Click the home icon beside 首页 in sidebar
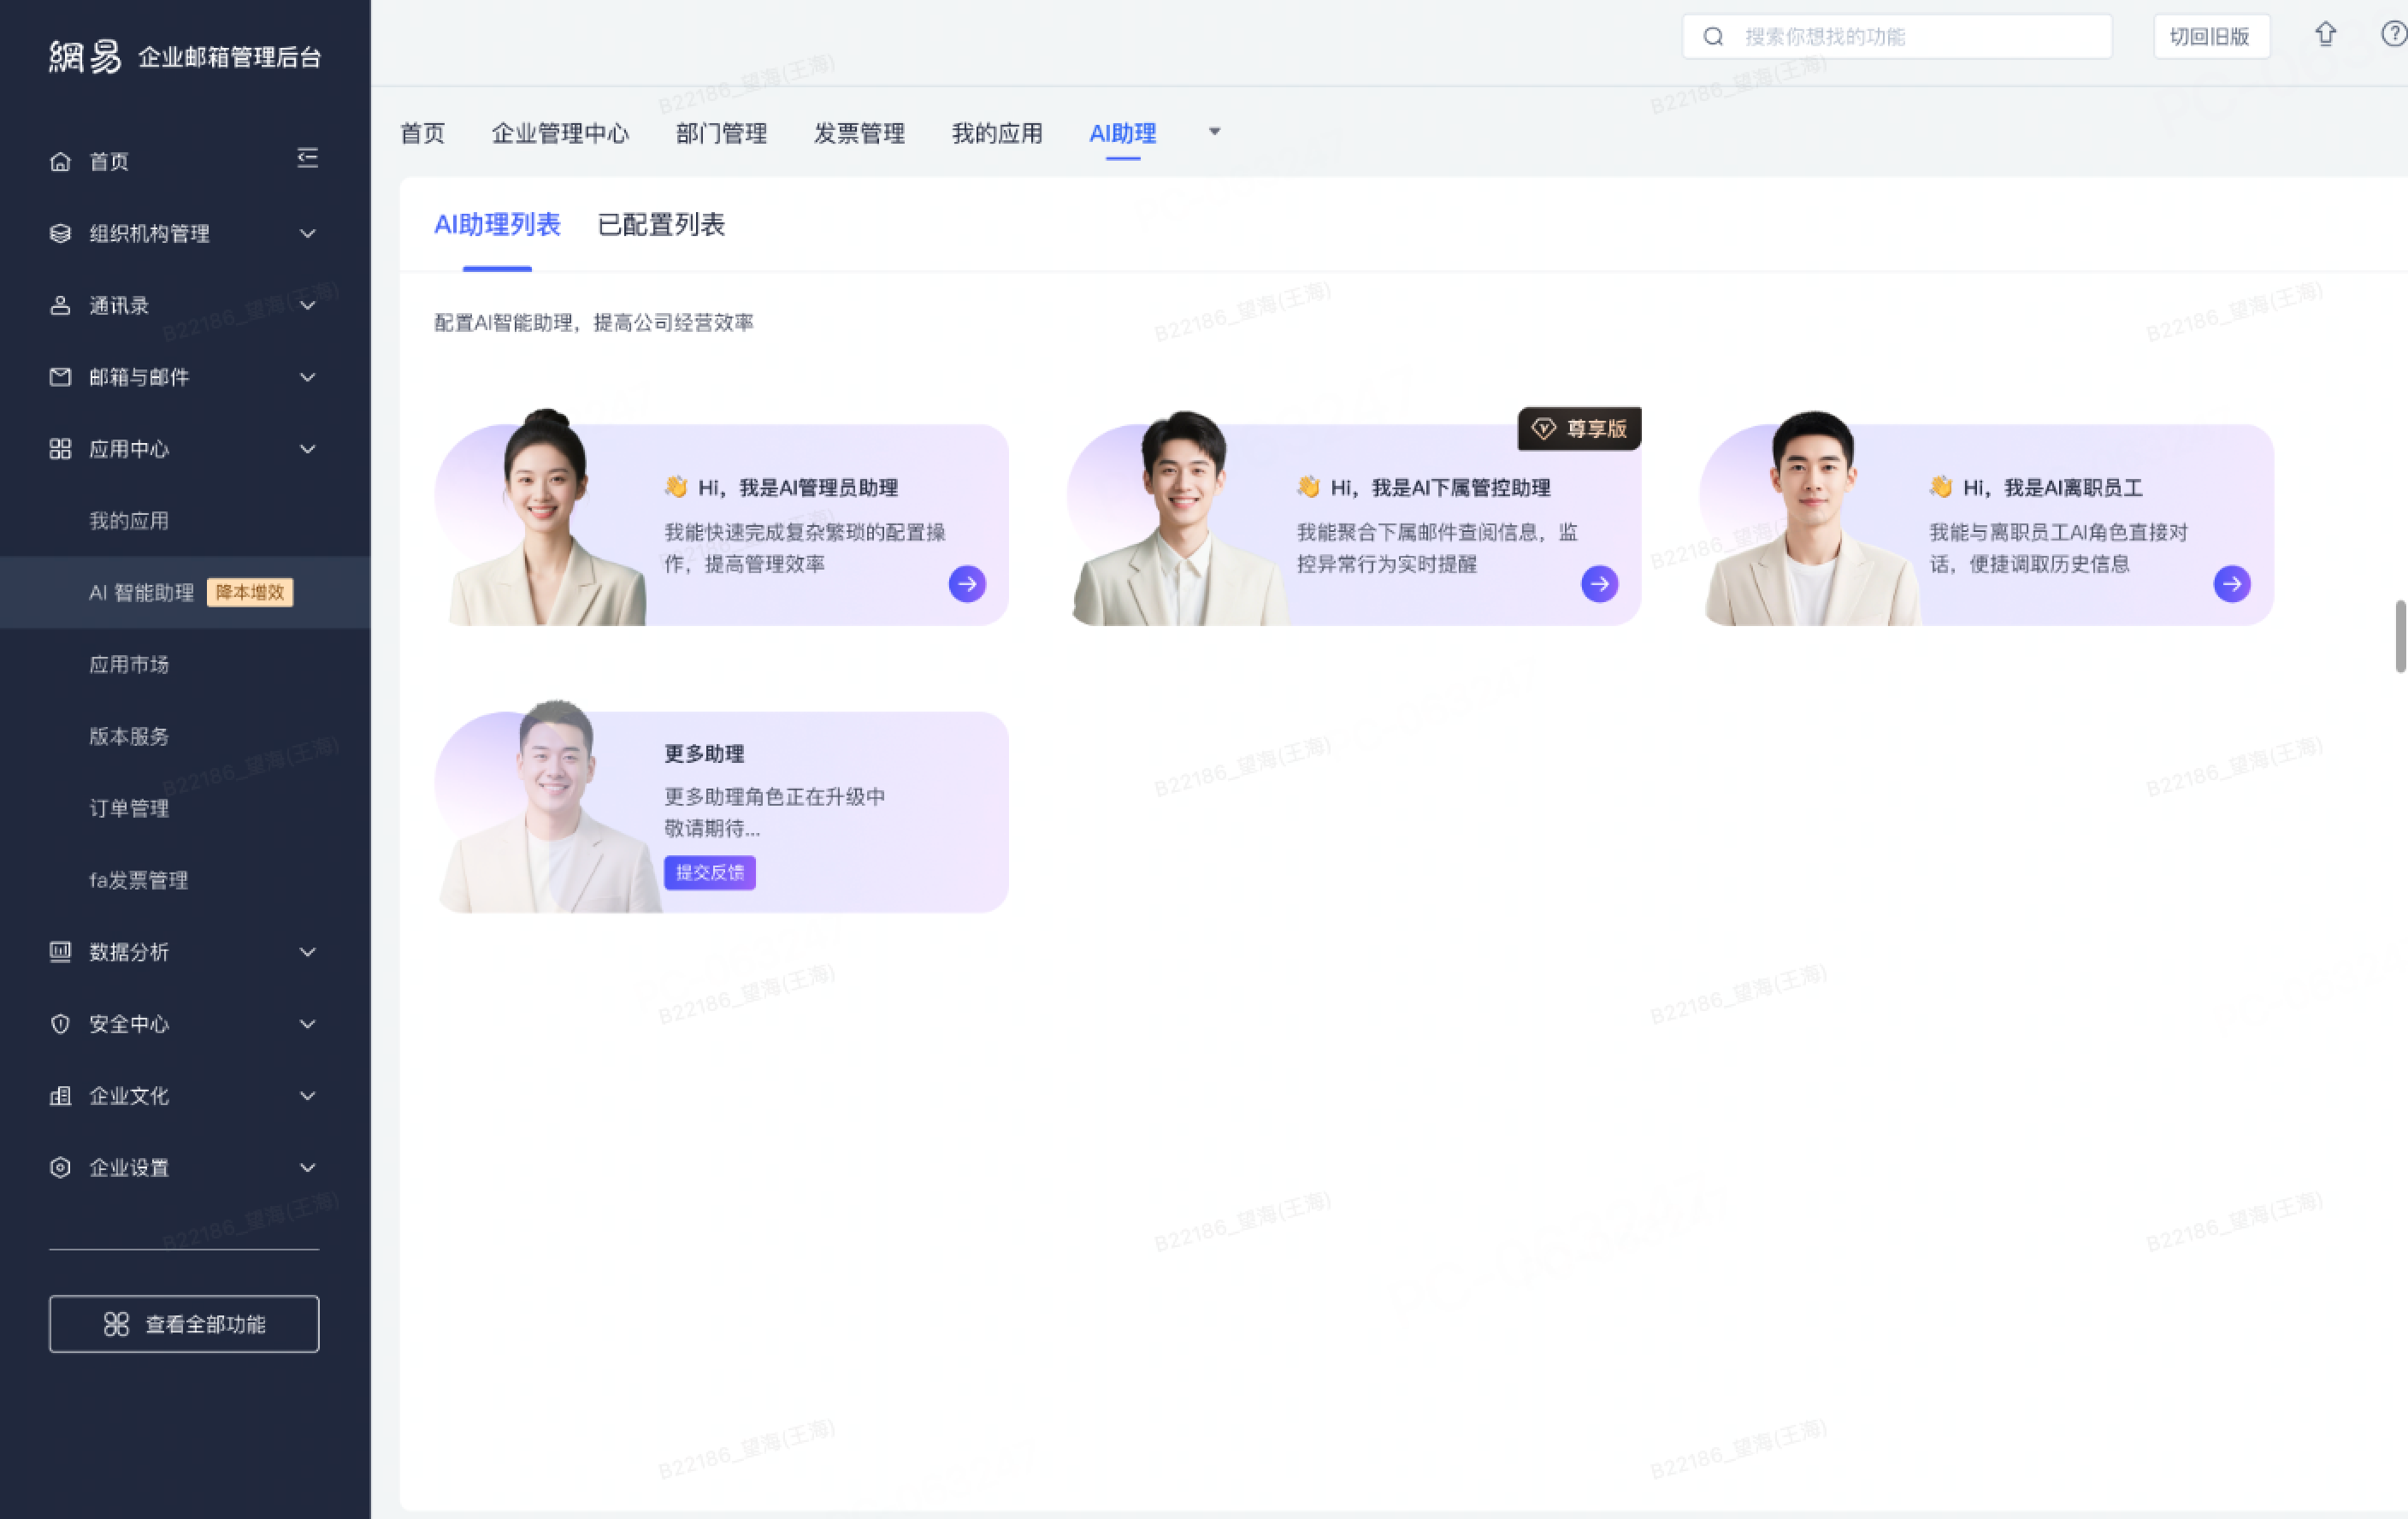This screenshot has height=1519, width=2408. point(60,162)
